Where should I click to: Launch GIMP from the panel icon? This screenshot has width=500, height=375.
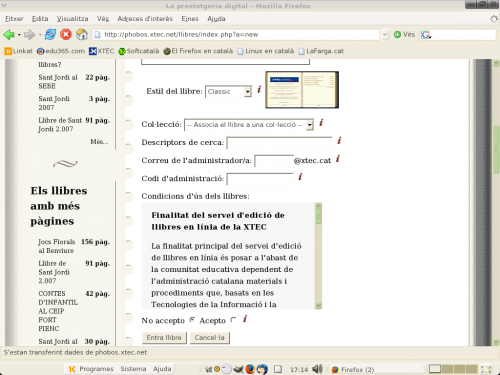tap(238, 369)
